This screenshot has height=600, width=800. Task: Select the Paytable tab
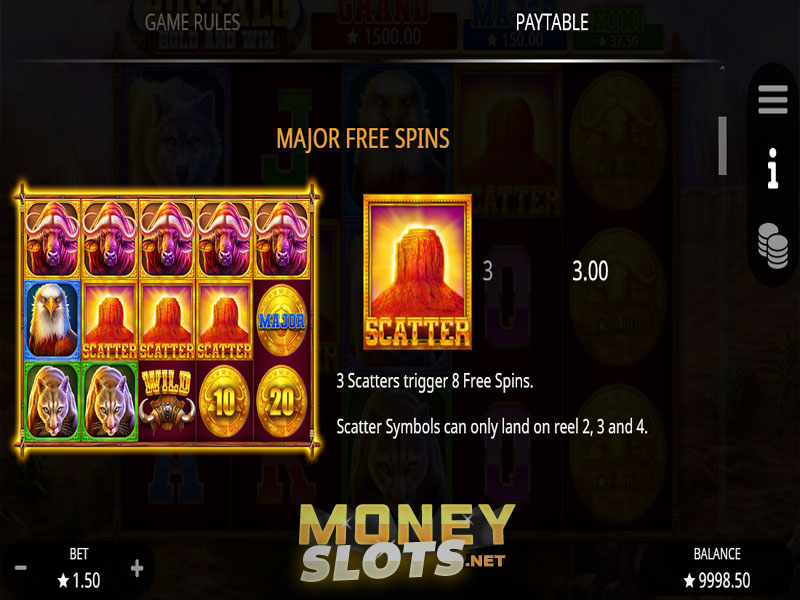pos(552,22)
